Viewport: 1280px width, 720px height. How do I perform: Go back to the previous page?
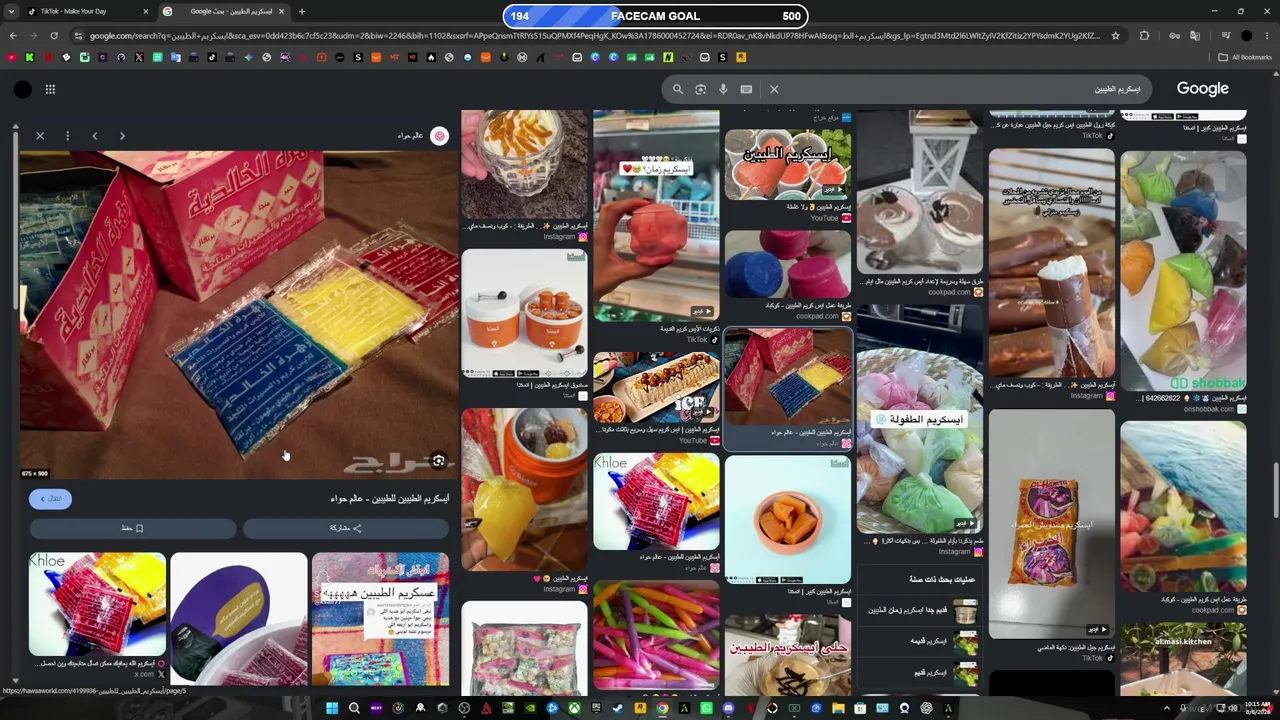coord(13,35)
